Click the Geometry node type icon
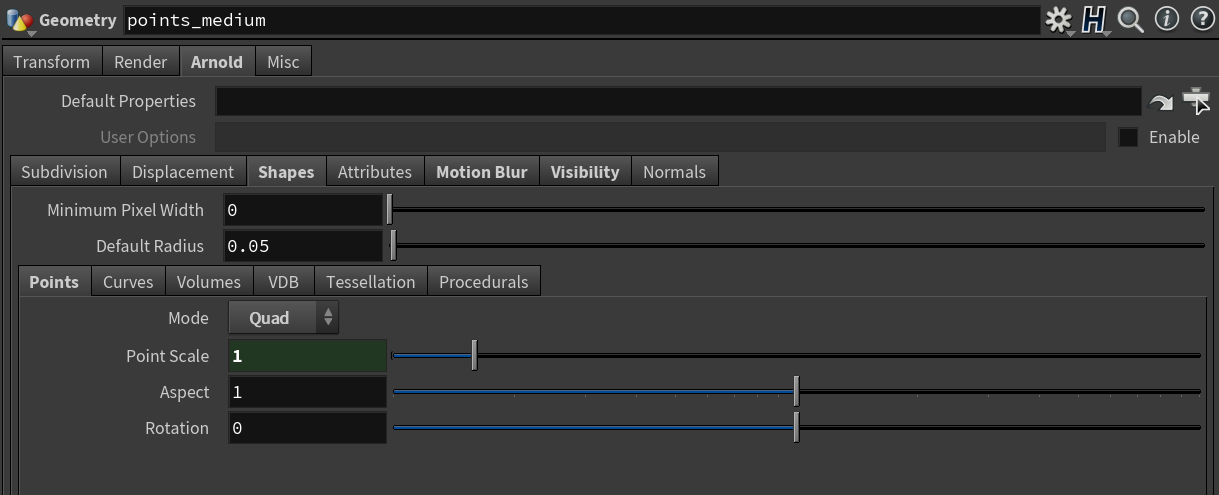The width and height of the screenshot is (1219, 495). (20, 20)
